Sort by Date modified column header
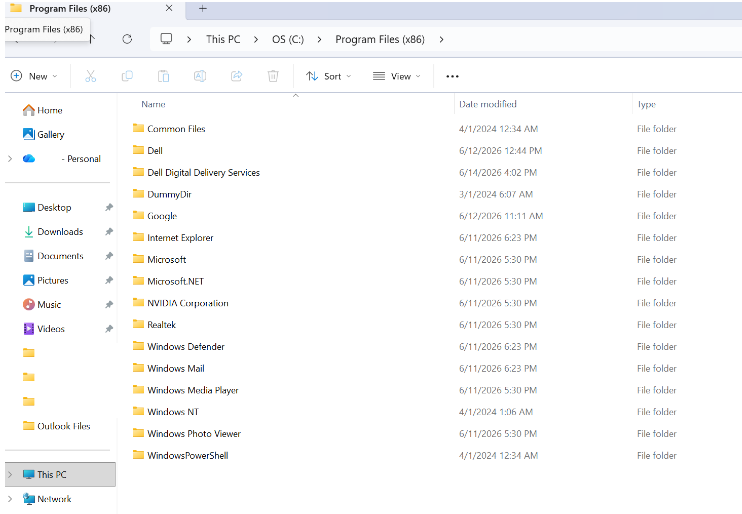 click(487, 104)
